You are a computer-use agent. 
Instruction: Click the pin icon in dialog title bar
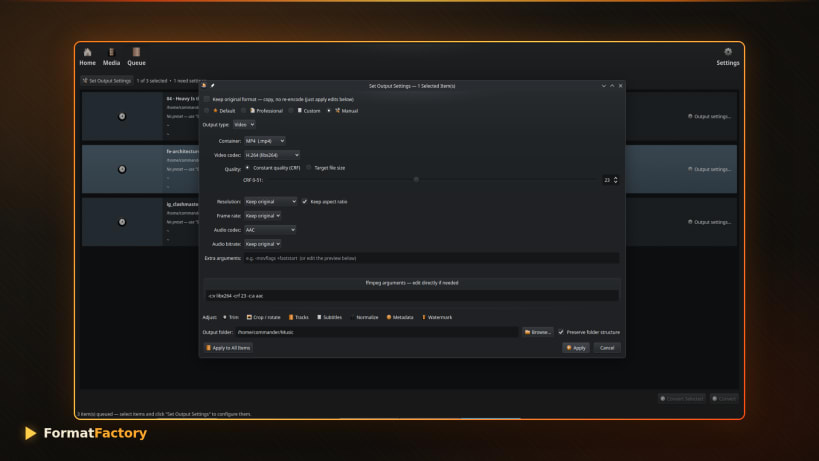click(213, 86)
